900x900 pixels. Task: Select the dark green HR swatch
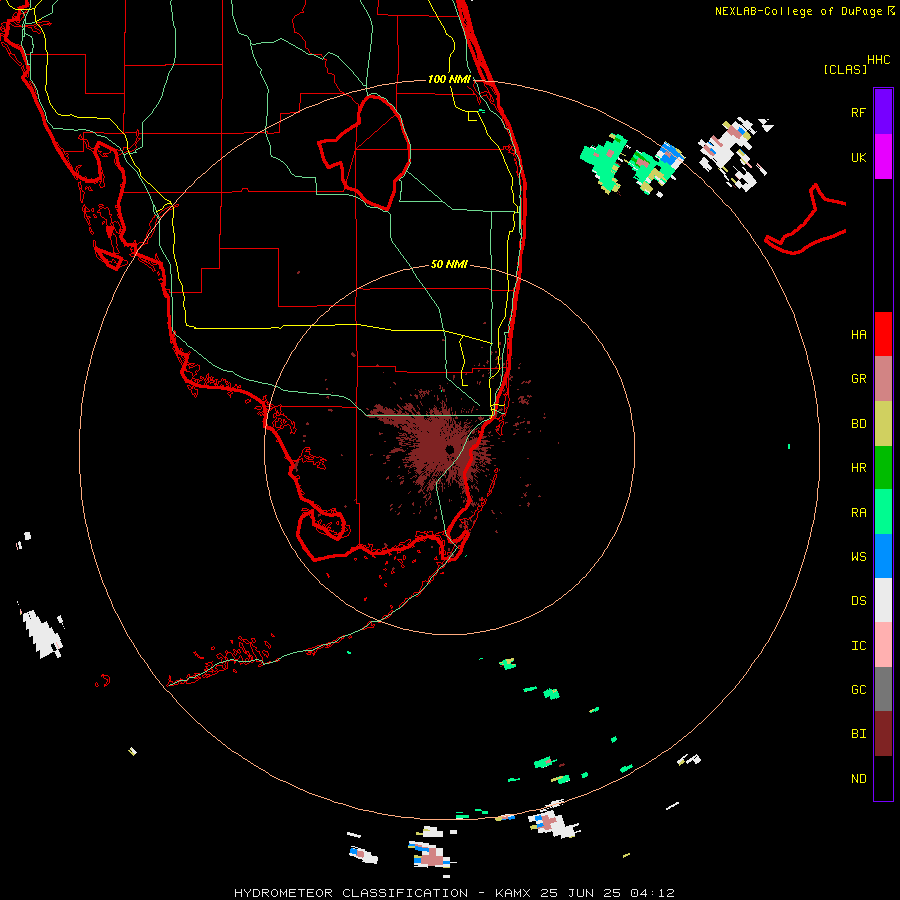point(883,468)
